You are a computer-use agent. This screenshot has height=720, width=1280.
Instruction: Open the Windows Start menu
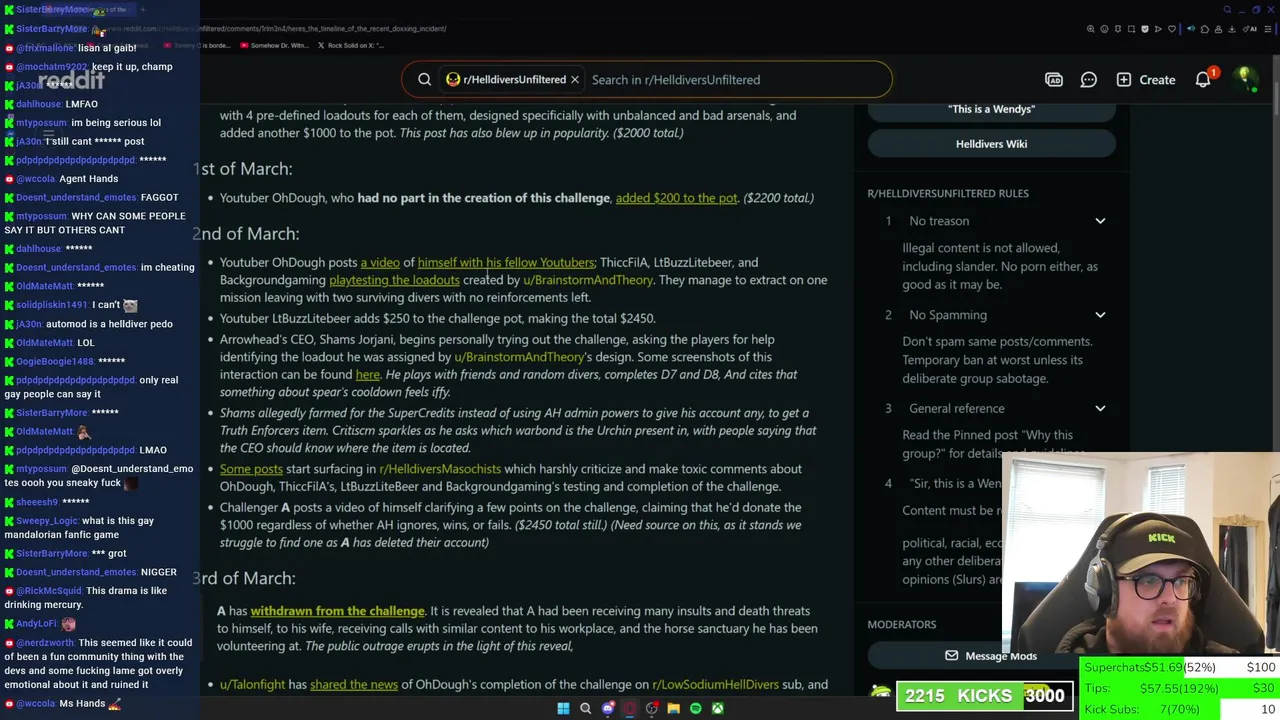pos(563,708)
